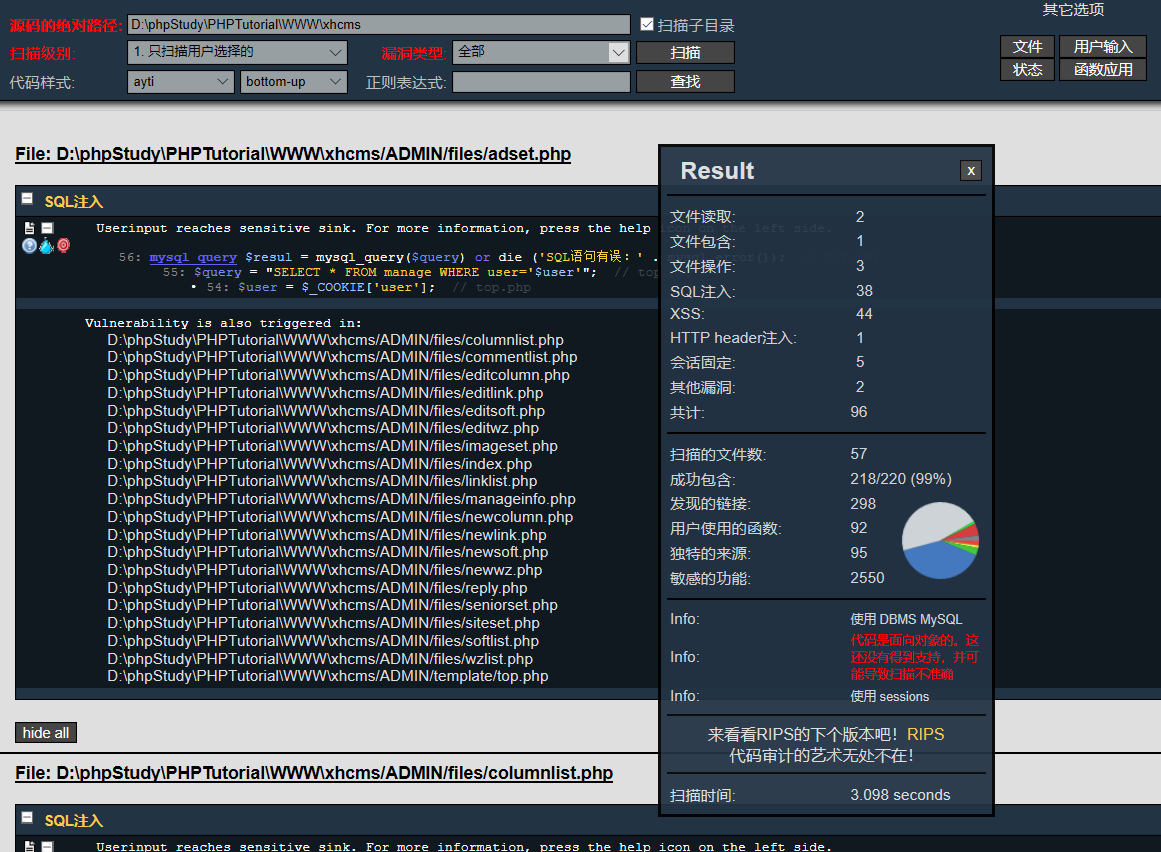Viewport: 1161px width, 852px height.
Task: Click the mysql_query function link on line 56
Action: click(193, 257)
